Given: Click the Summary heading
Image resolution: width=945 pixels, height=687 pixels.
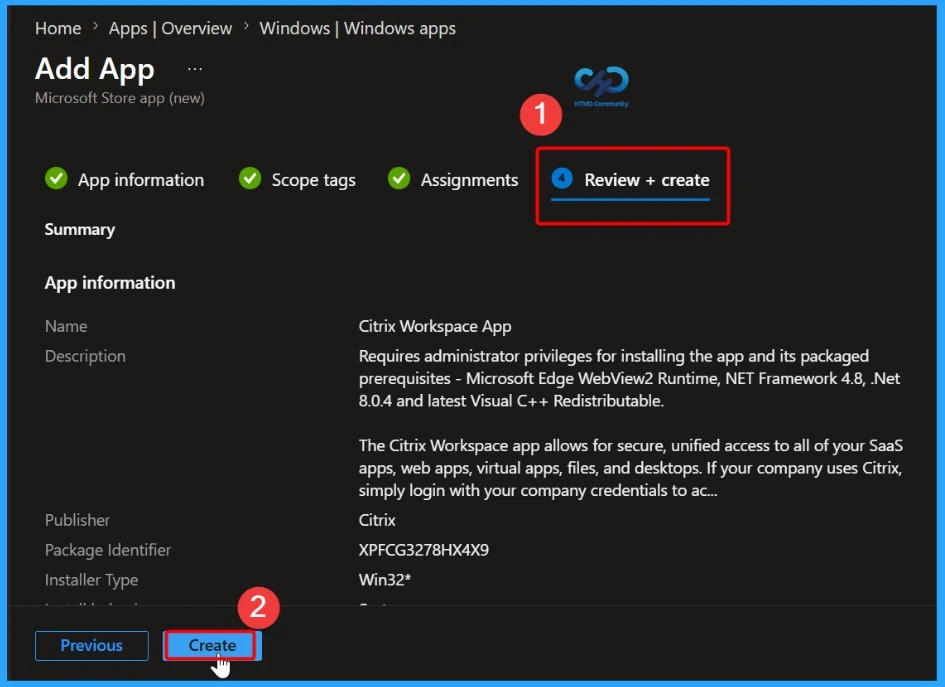Looking at the screenshot, I should click(80, 230).
